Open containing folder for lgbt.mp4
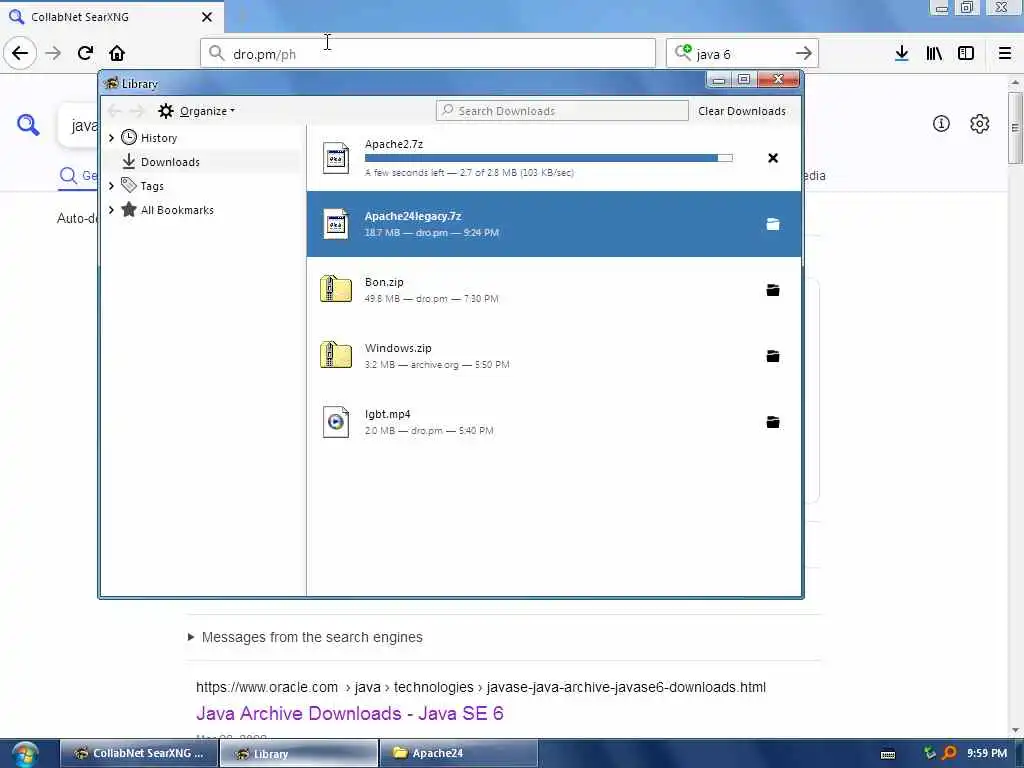This screenshot has height=768, width=1024. pos(773,422)
